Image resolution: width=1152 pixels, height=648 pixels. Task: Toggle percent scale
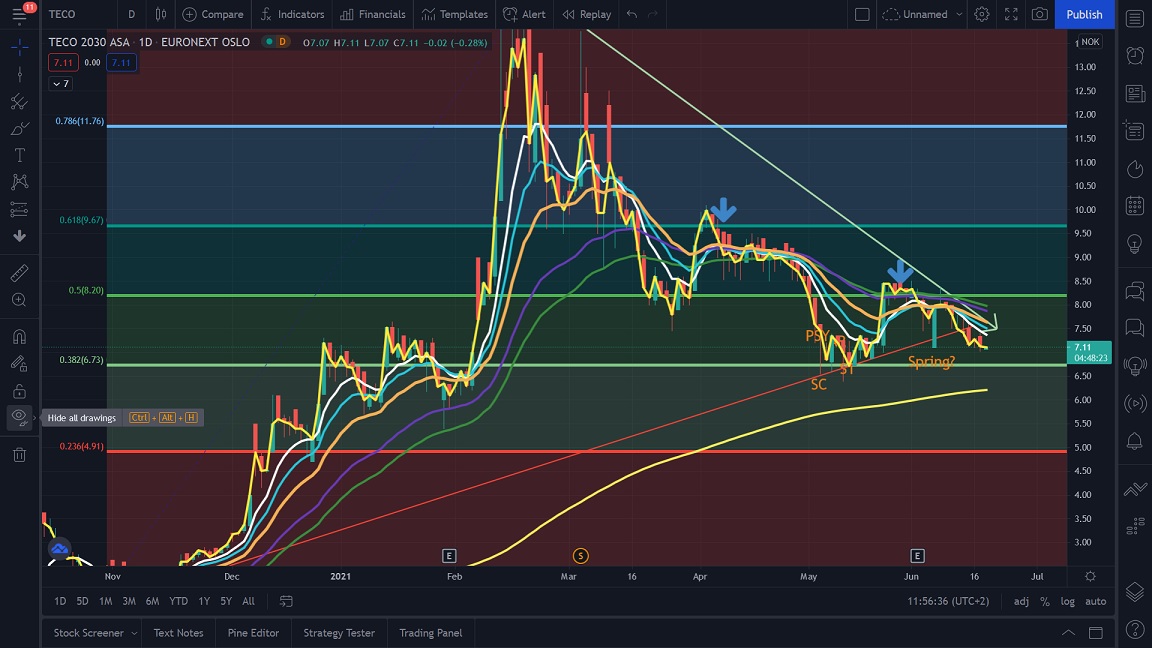[1045, 601]
